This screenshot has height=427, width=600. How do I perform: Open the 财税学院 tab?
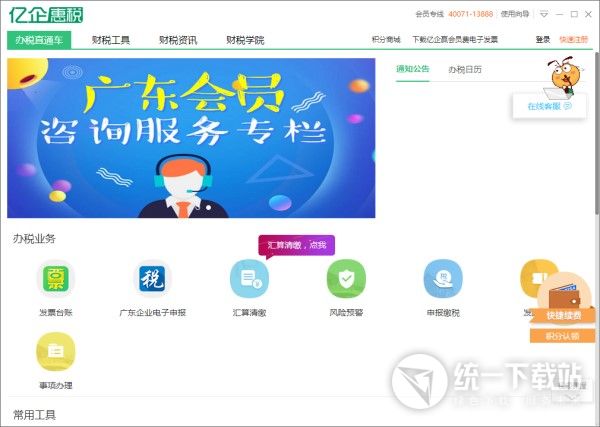245,40
